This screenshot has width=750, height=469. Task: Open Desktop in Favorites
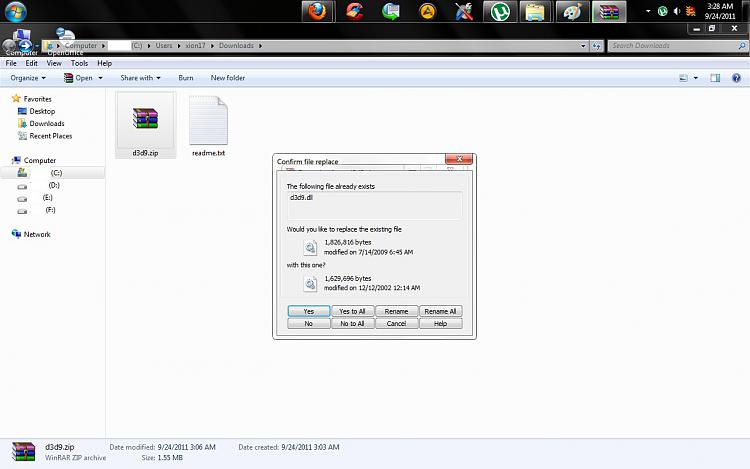click(42, 111)
